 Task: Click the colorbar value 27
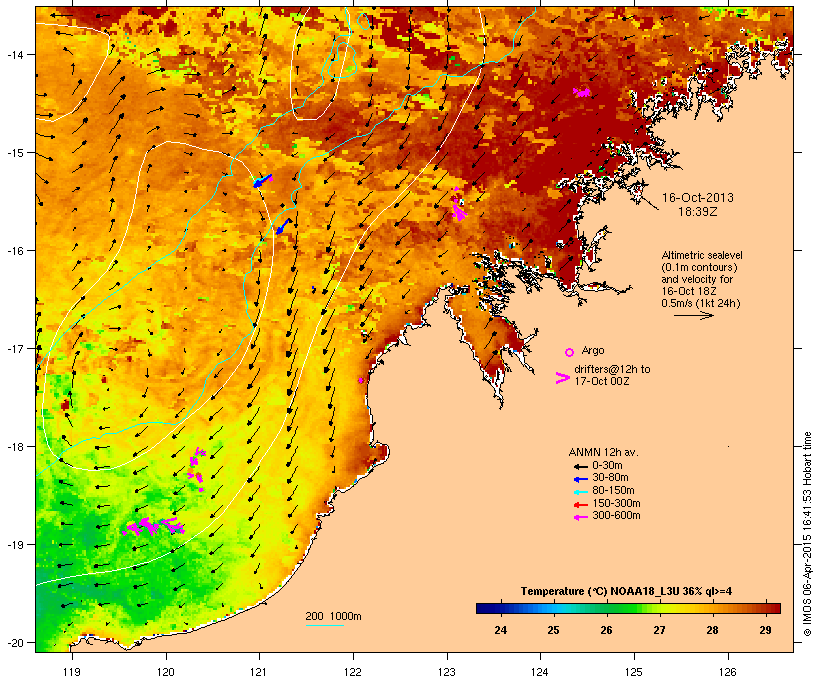coord(659,630)
